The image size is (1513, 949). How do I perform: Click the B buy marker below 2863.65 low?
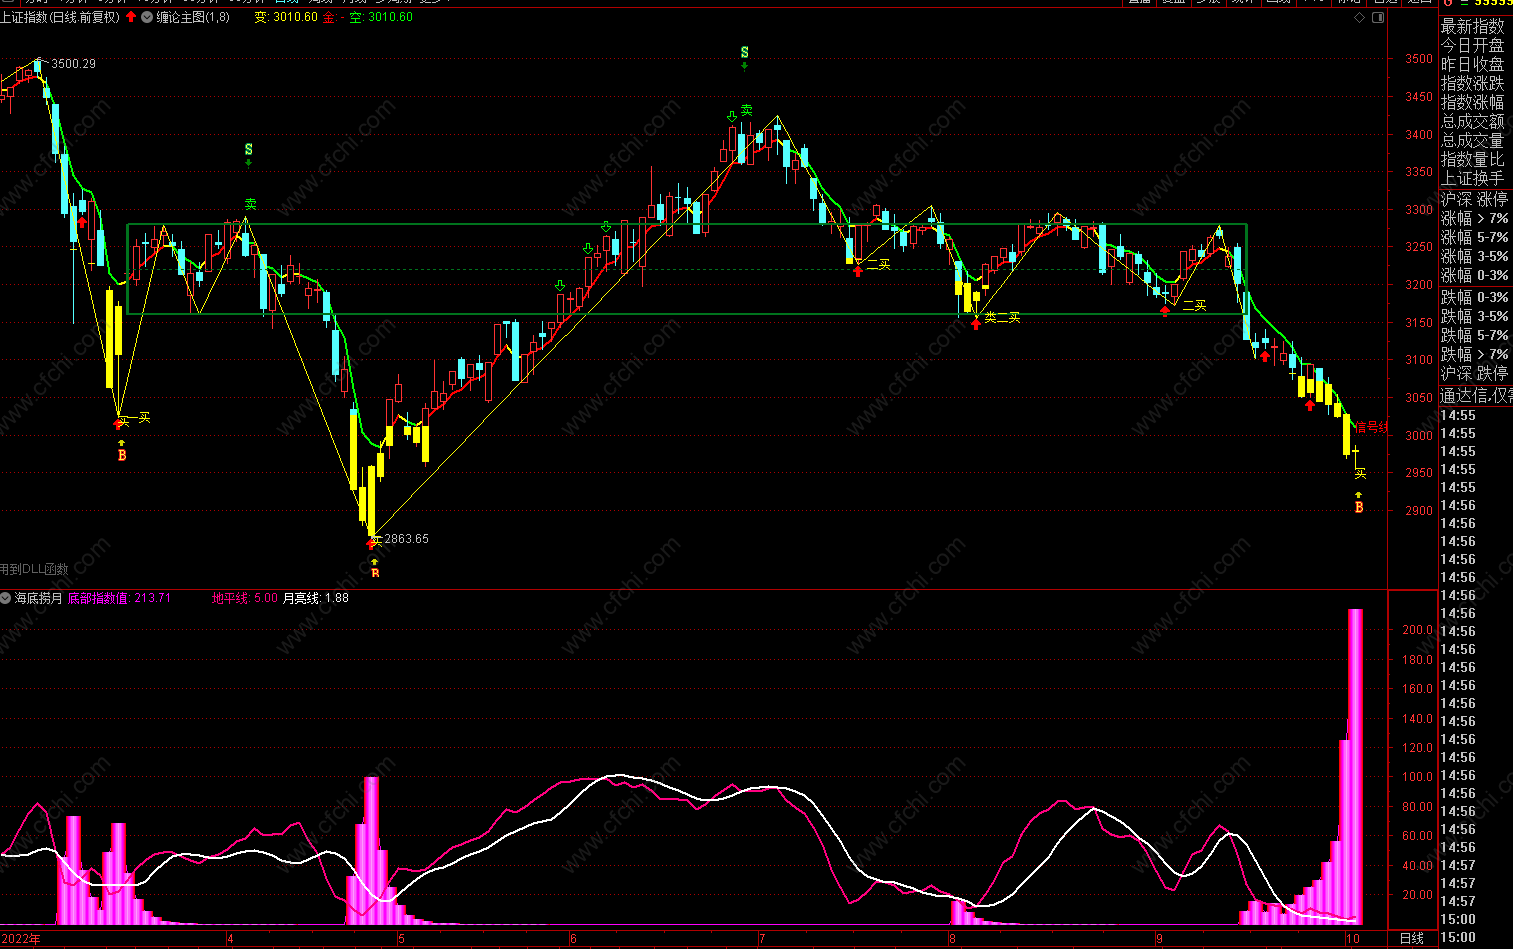click(x=375, y=573)
